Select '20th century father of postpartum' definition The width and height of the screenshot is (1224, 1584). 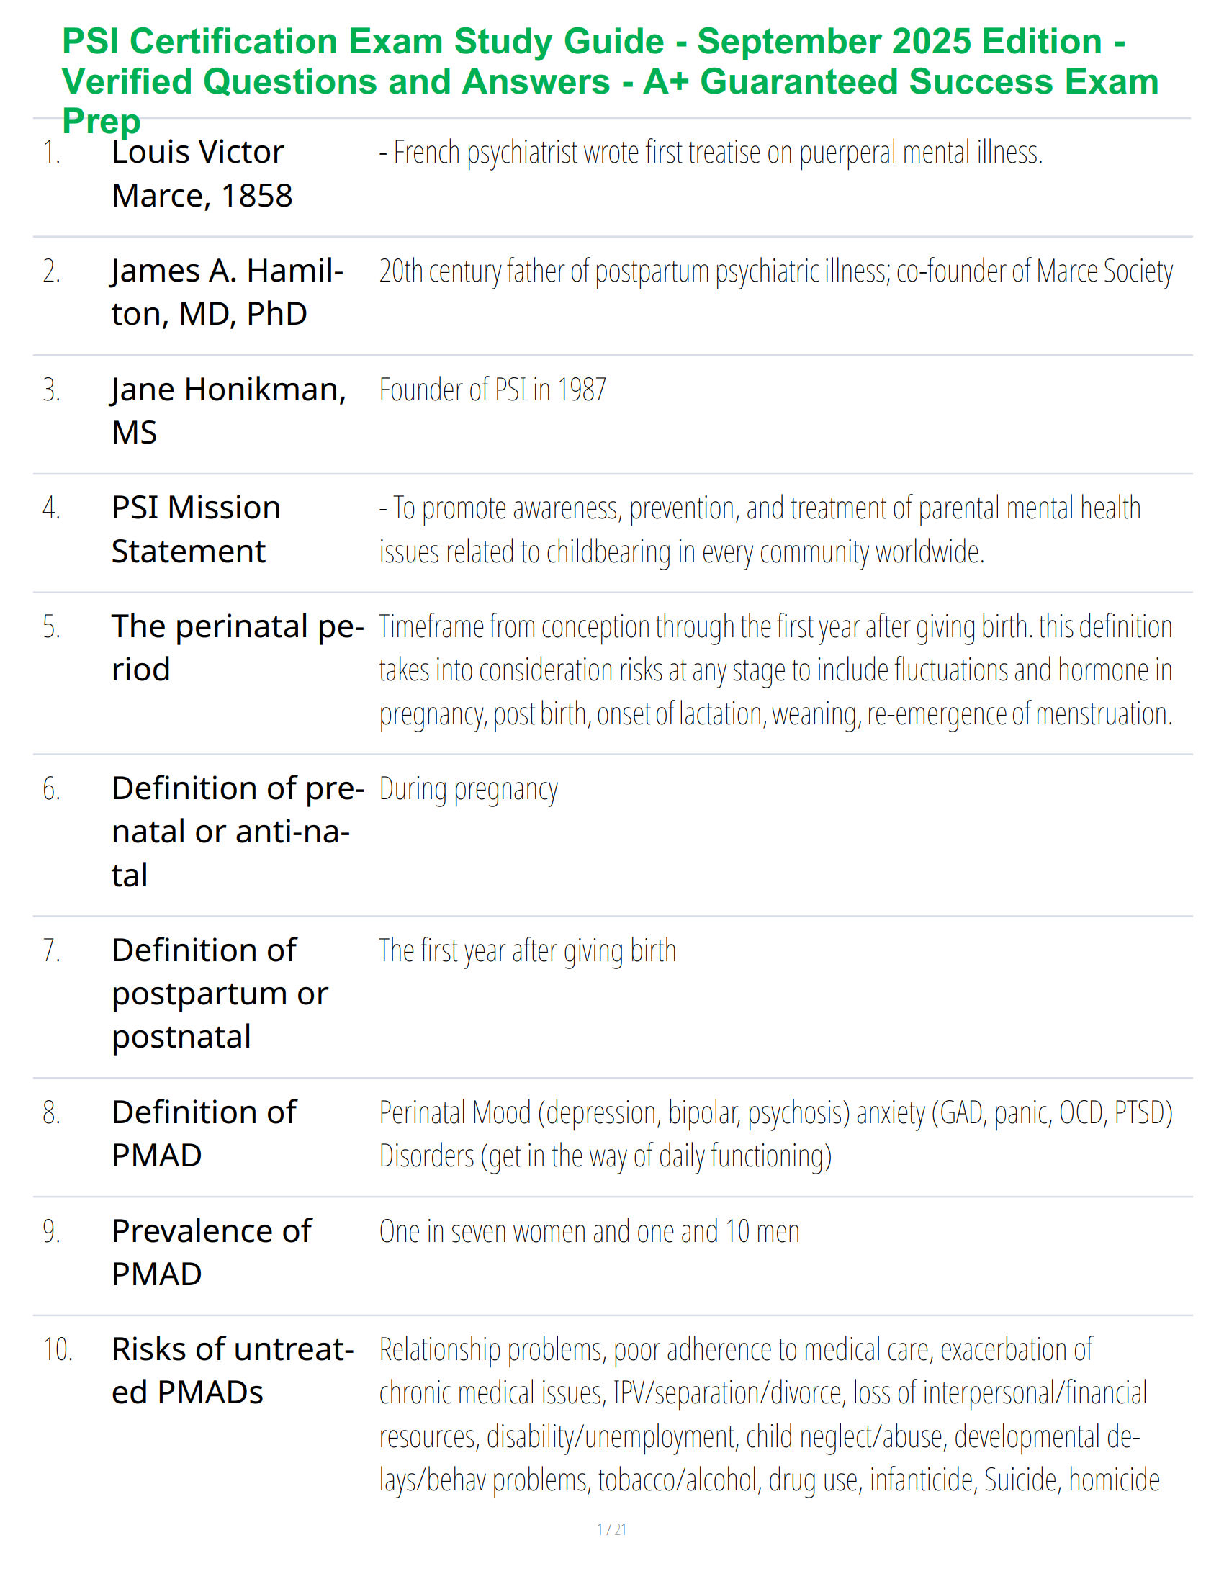pos(776,272)
